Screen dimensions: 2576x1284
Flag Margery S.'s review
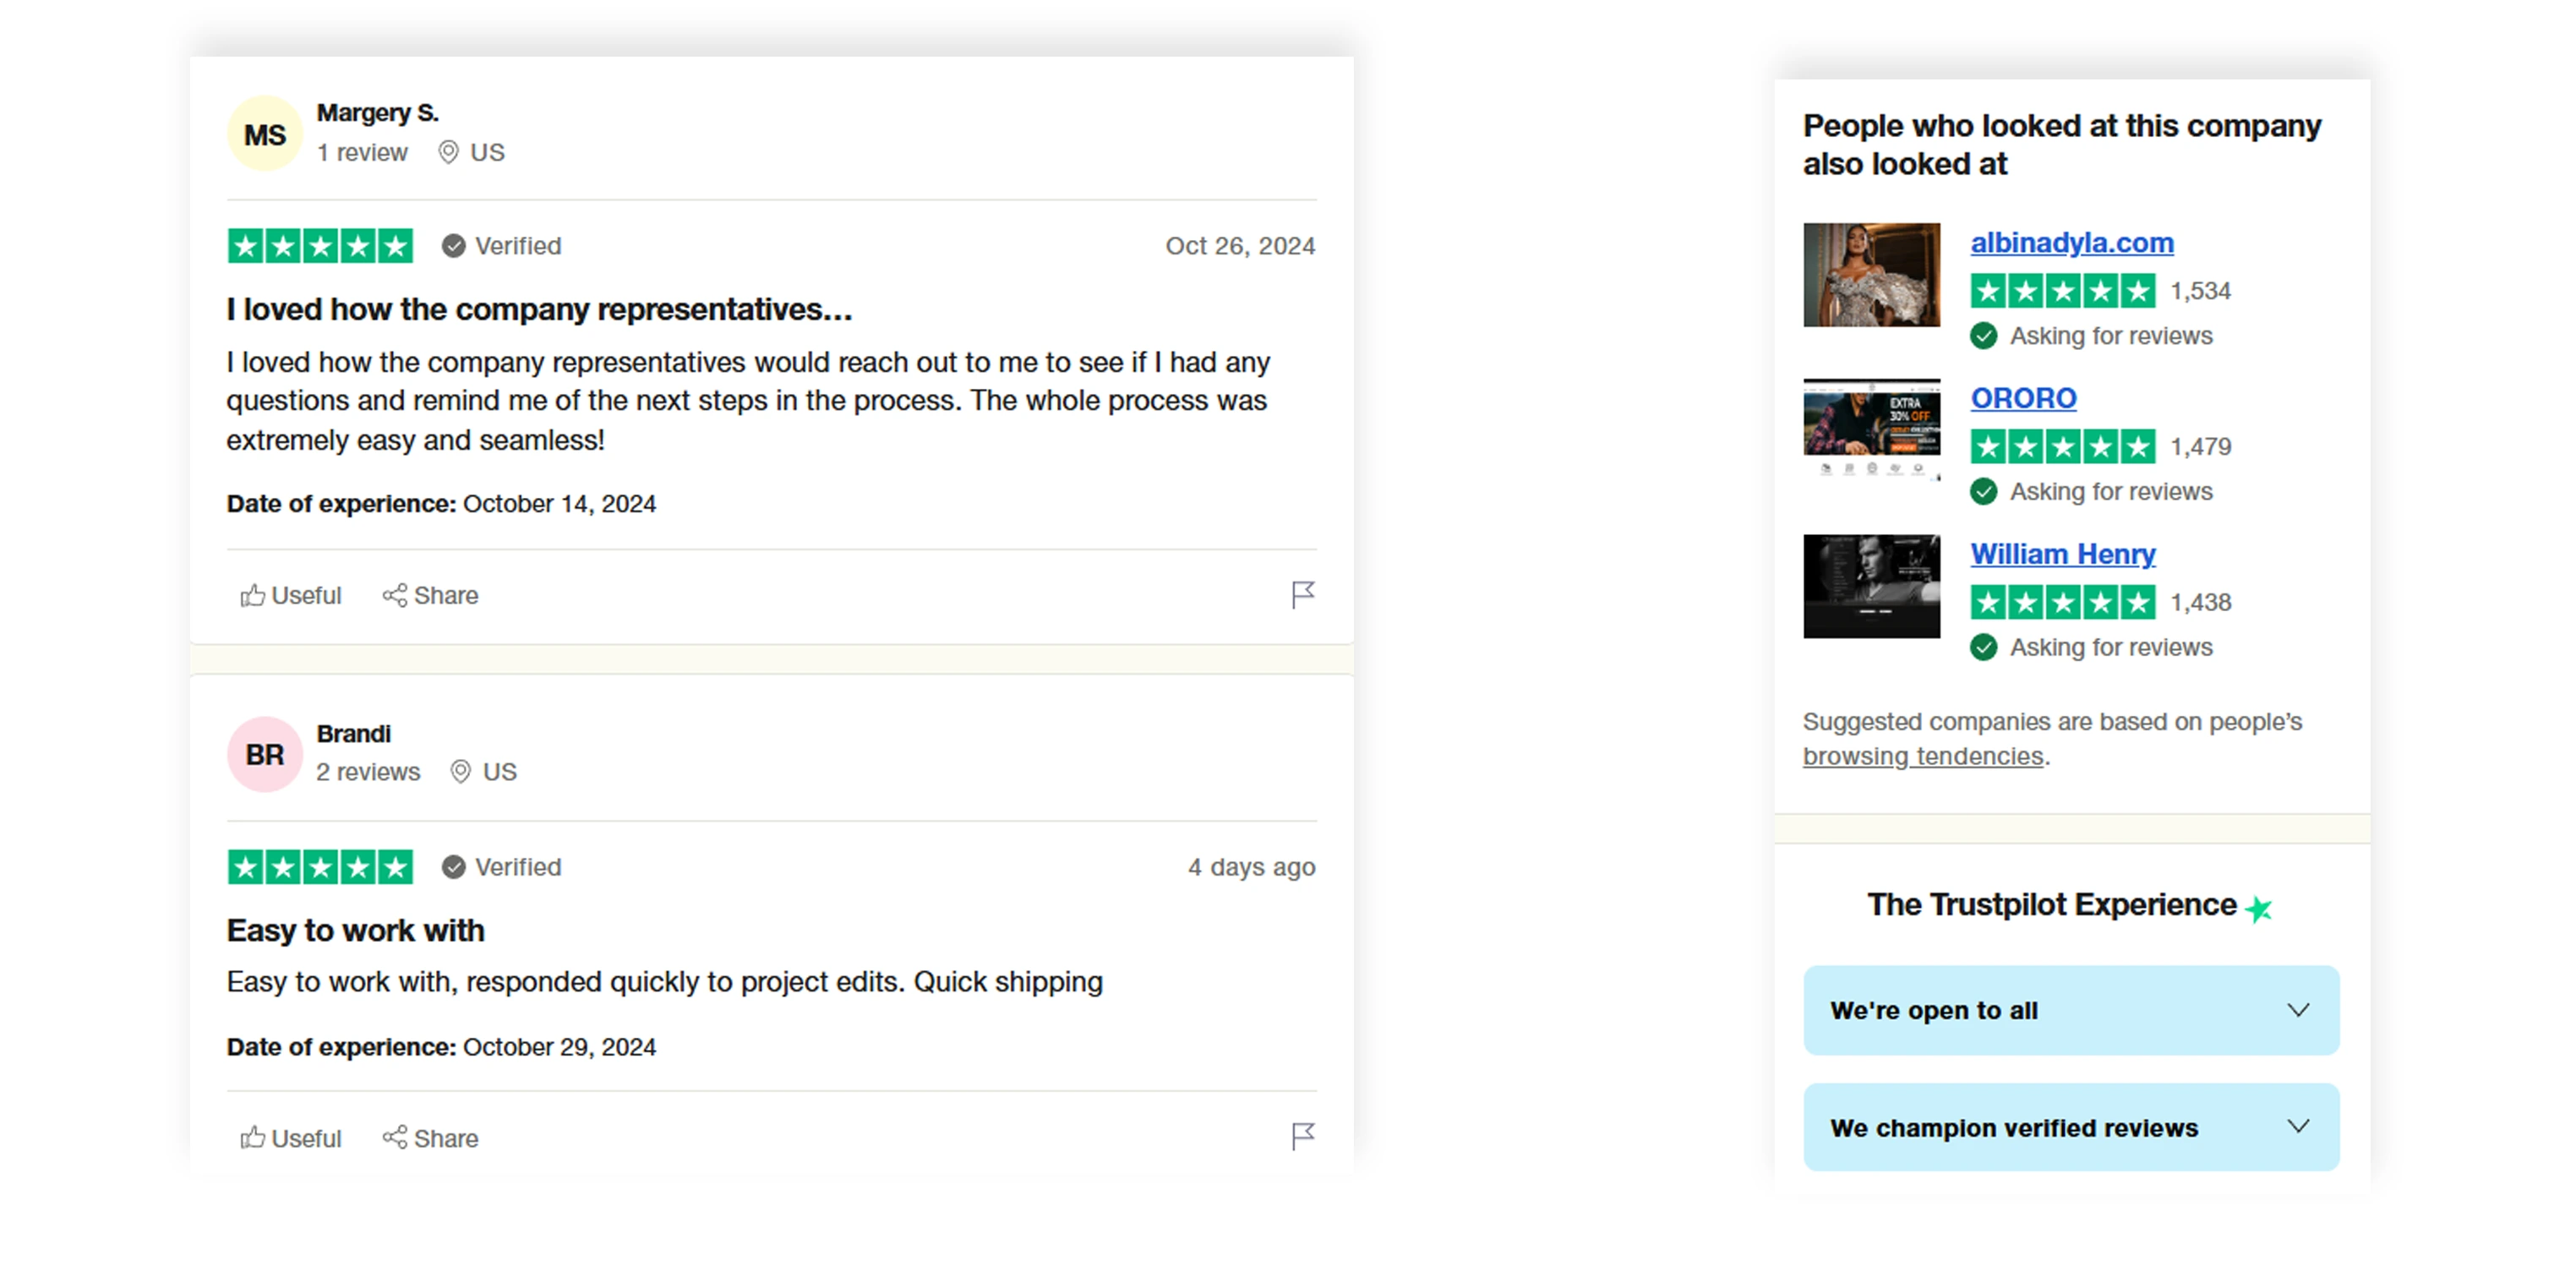click(1302, 595)
